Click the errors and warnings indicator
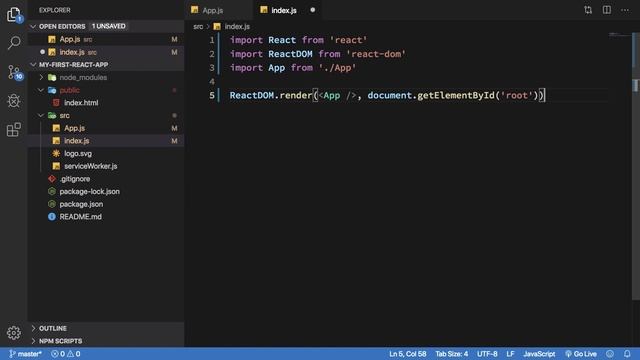640x360 pixels. coord(66,354)
